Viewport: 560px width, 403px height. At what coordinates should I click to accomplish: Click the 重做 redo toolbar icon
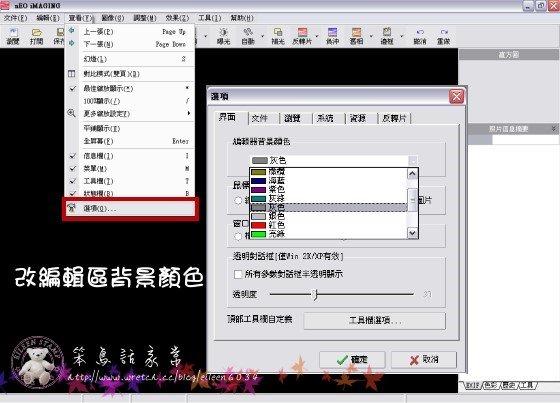444,36
